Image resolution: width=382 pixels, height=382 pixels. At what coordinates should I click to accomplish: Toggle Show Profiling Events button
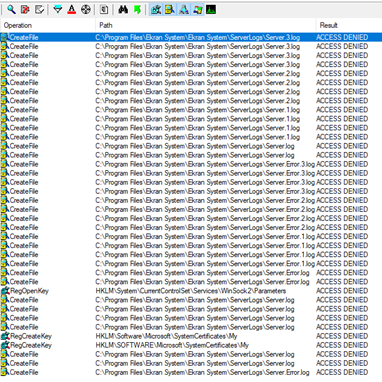click(211, 10)
